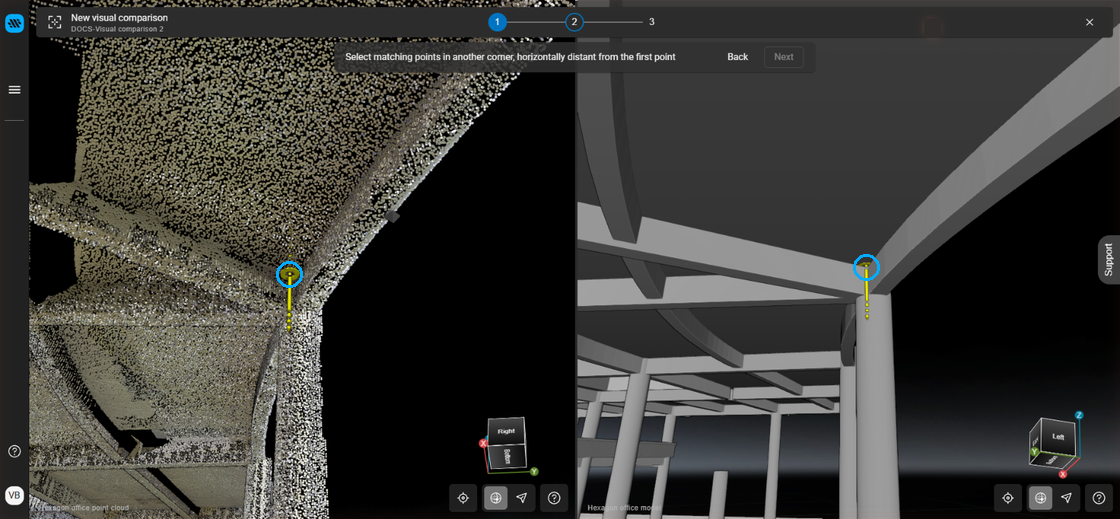Select orbit mode in the point cloud viewer
The image size is (1120, 519).
coord(496,498)
